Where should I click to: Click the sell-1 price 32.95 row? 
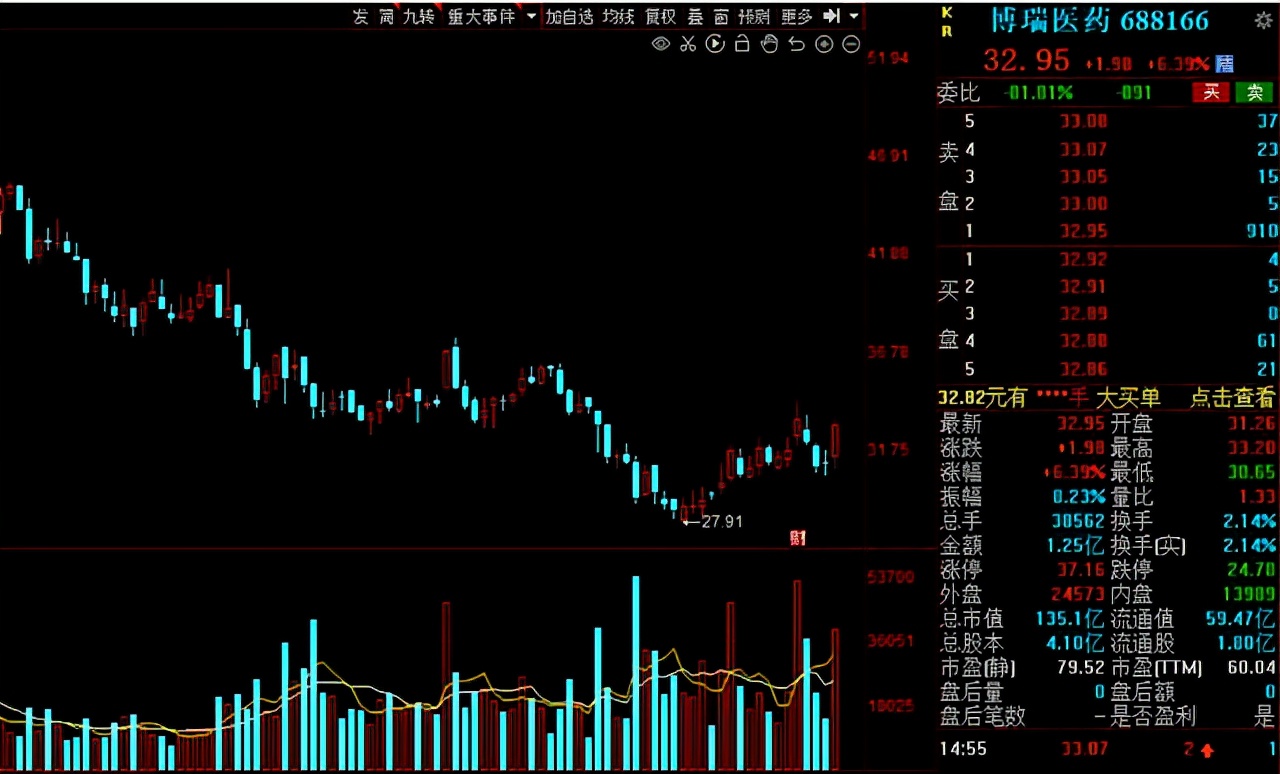click(1108, 230)
